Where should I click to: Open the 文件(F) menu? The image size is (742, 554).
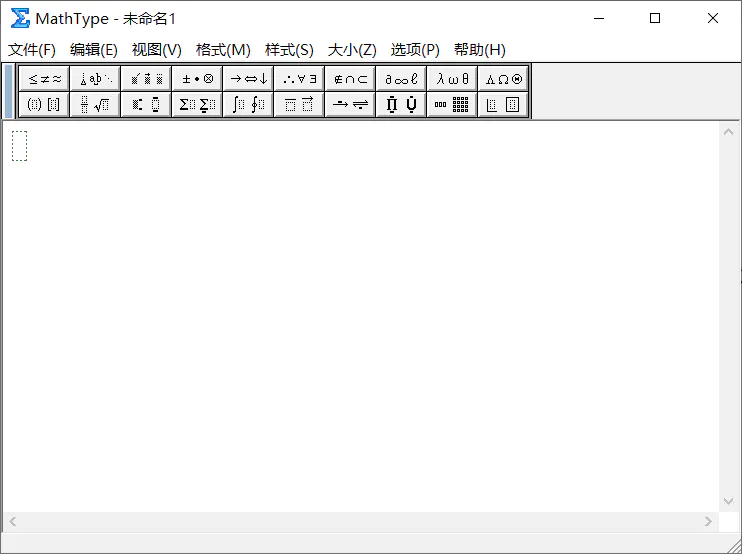point(32,50)
